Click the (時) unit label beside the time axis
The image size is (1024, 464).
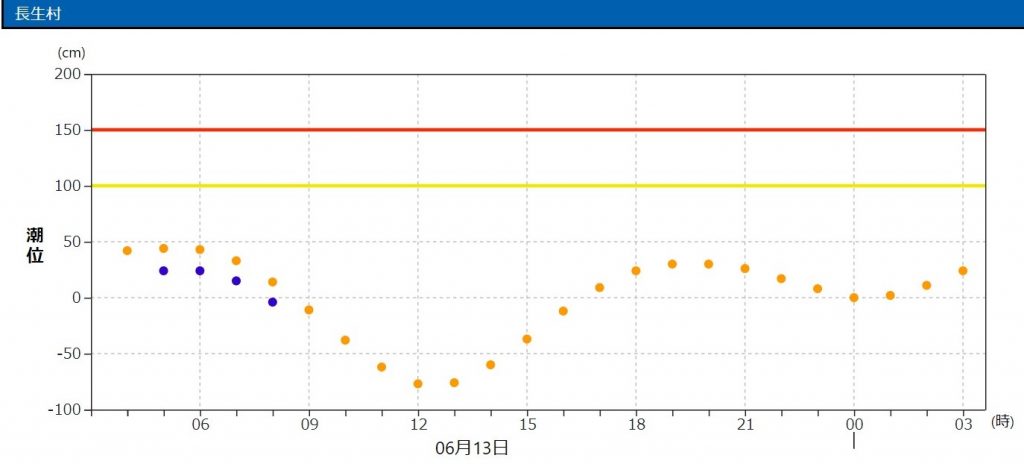tap(1002, 422)
